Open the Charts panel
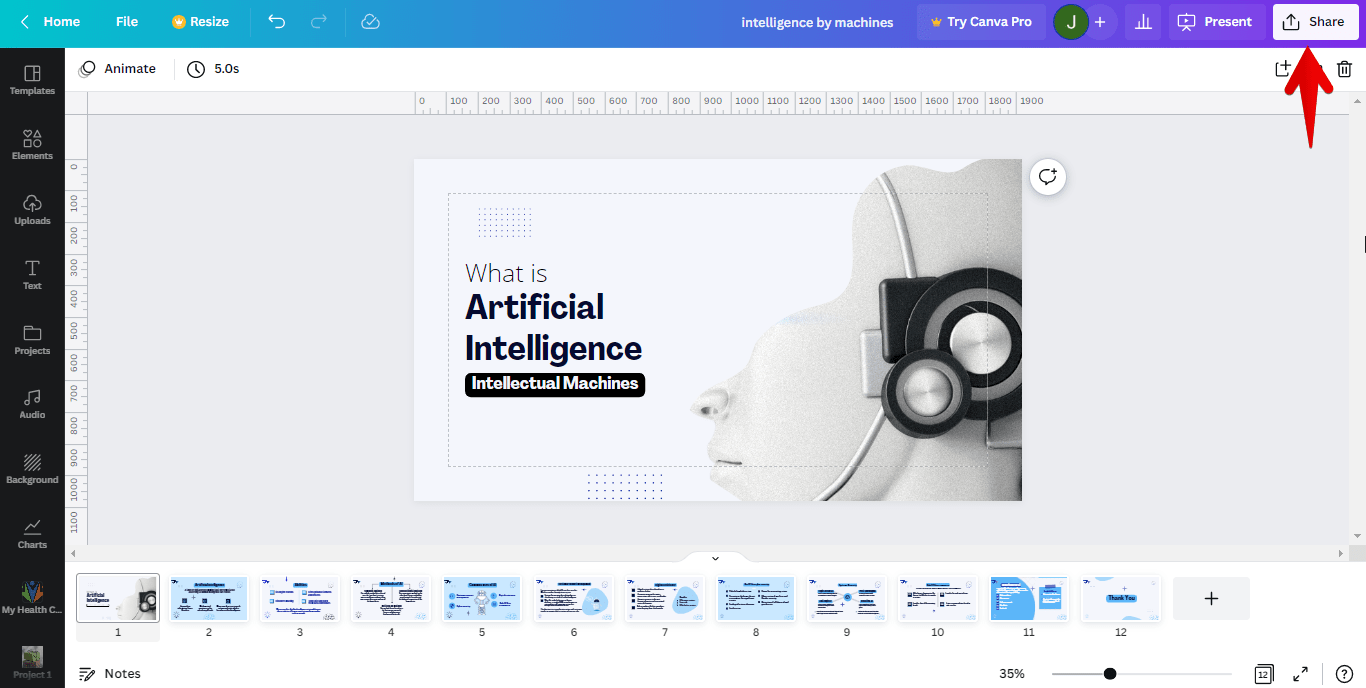 [x=32, y=533]
